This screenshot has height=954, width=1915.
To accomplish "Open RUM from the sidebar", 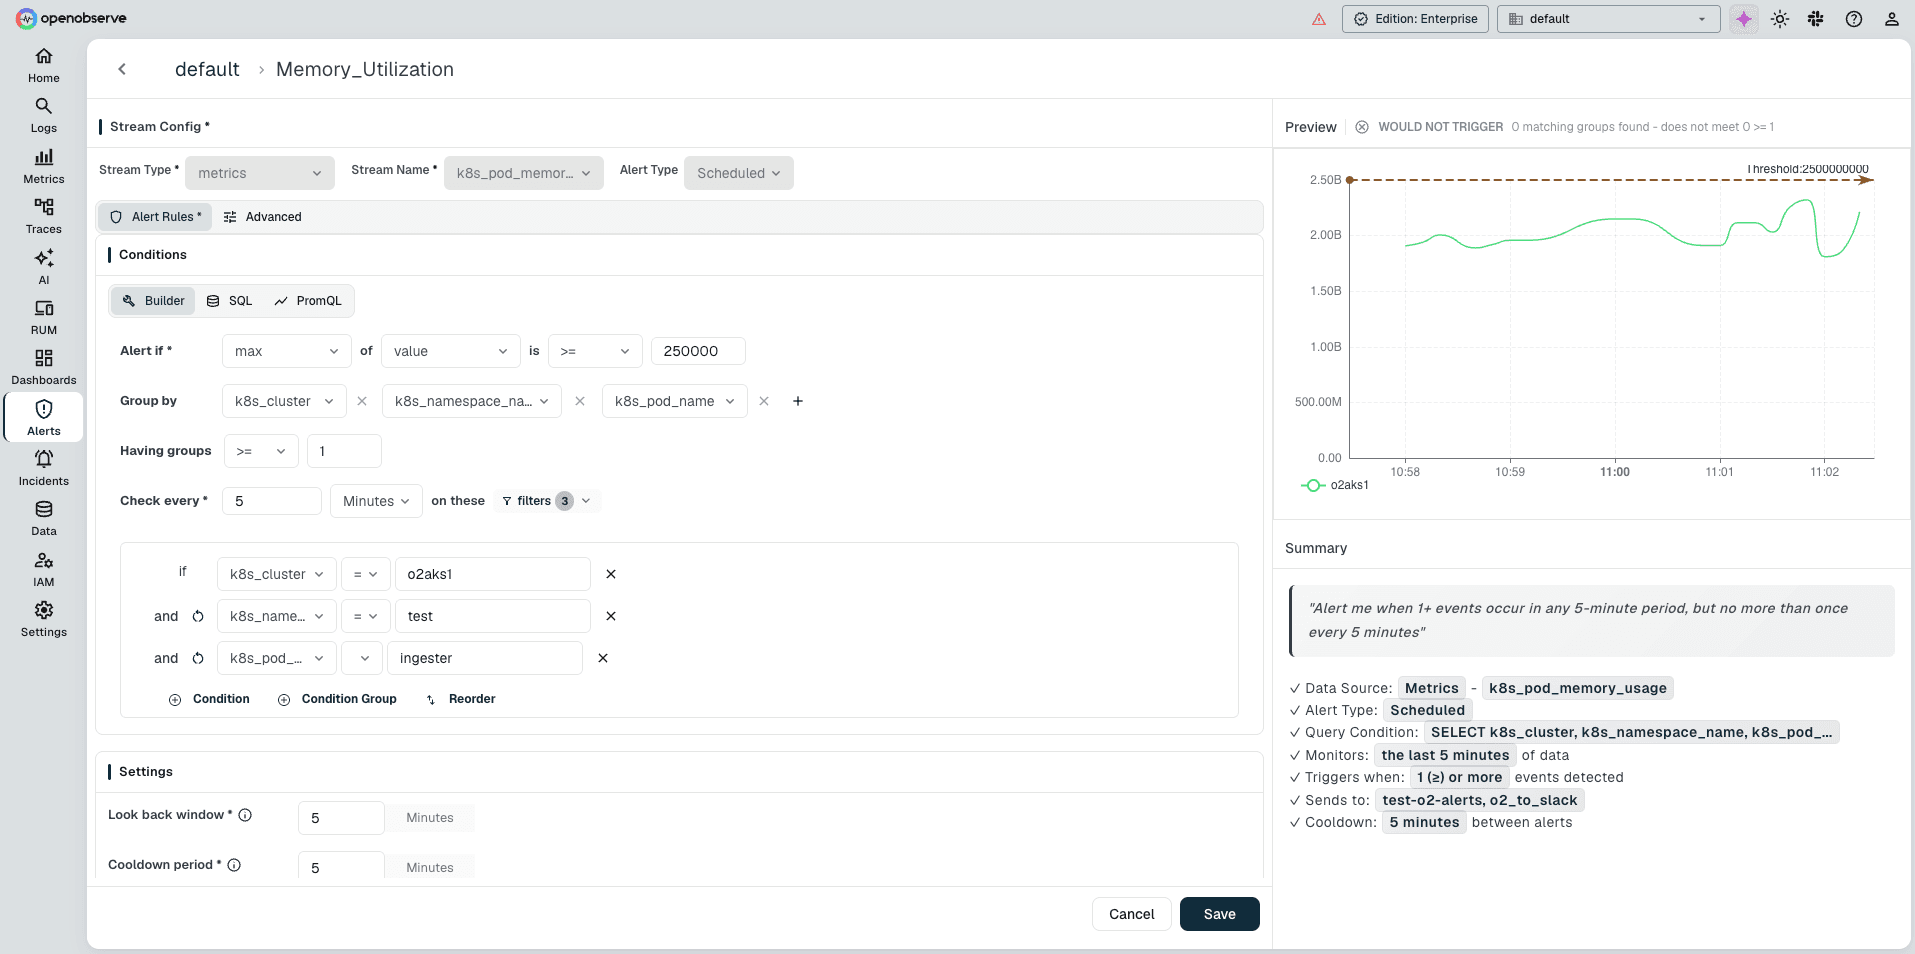I will click(x=44, y=318).
